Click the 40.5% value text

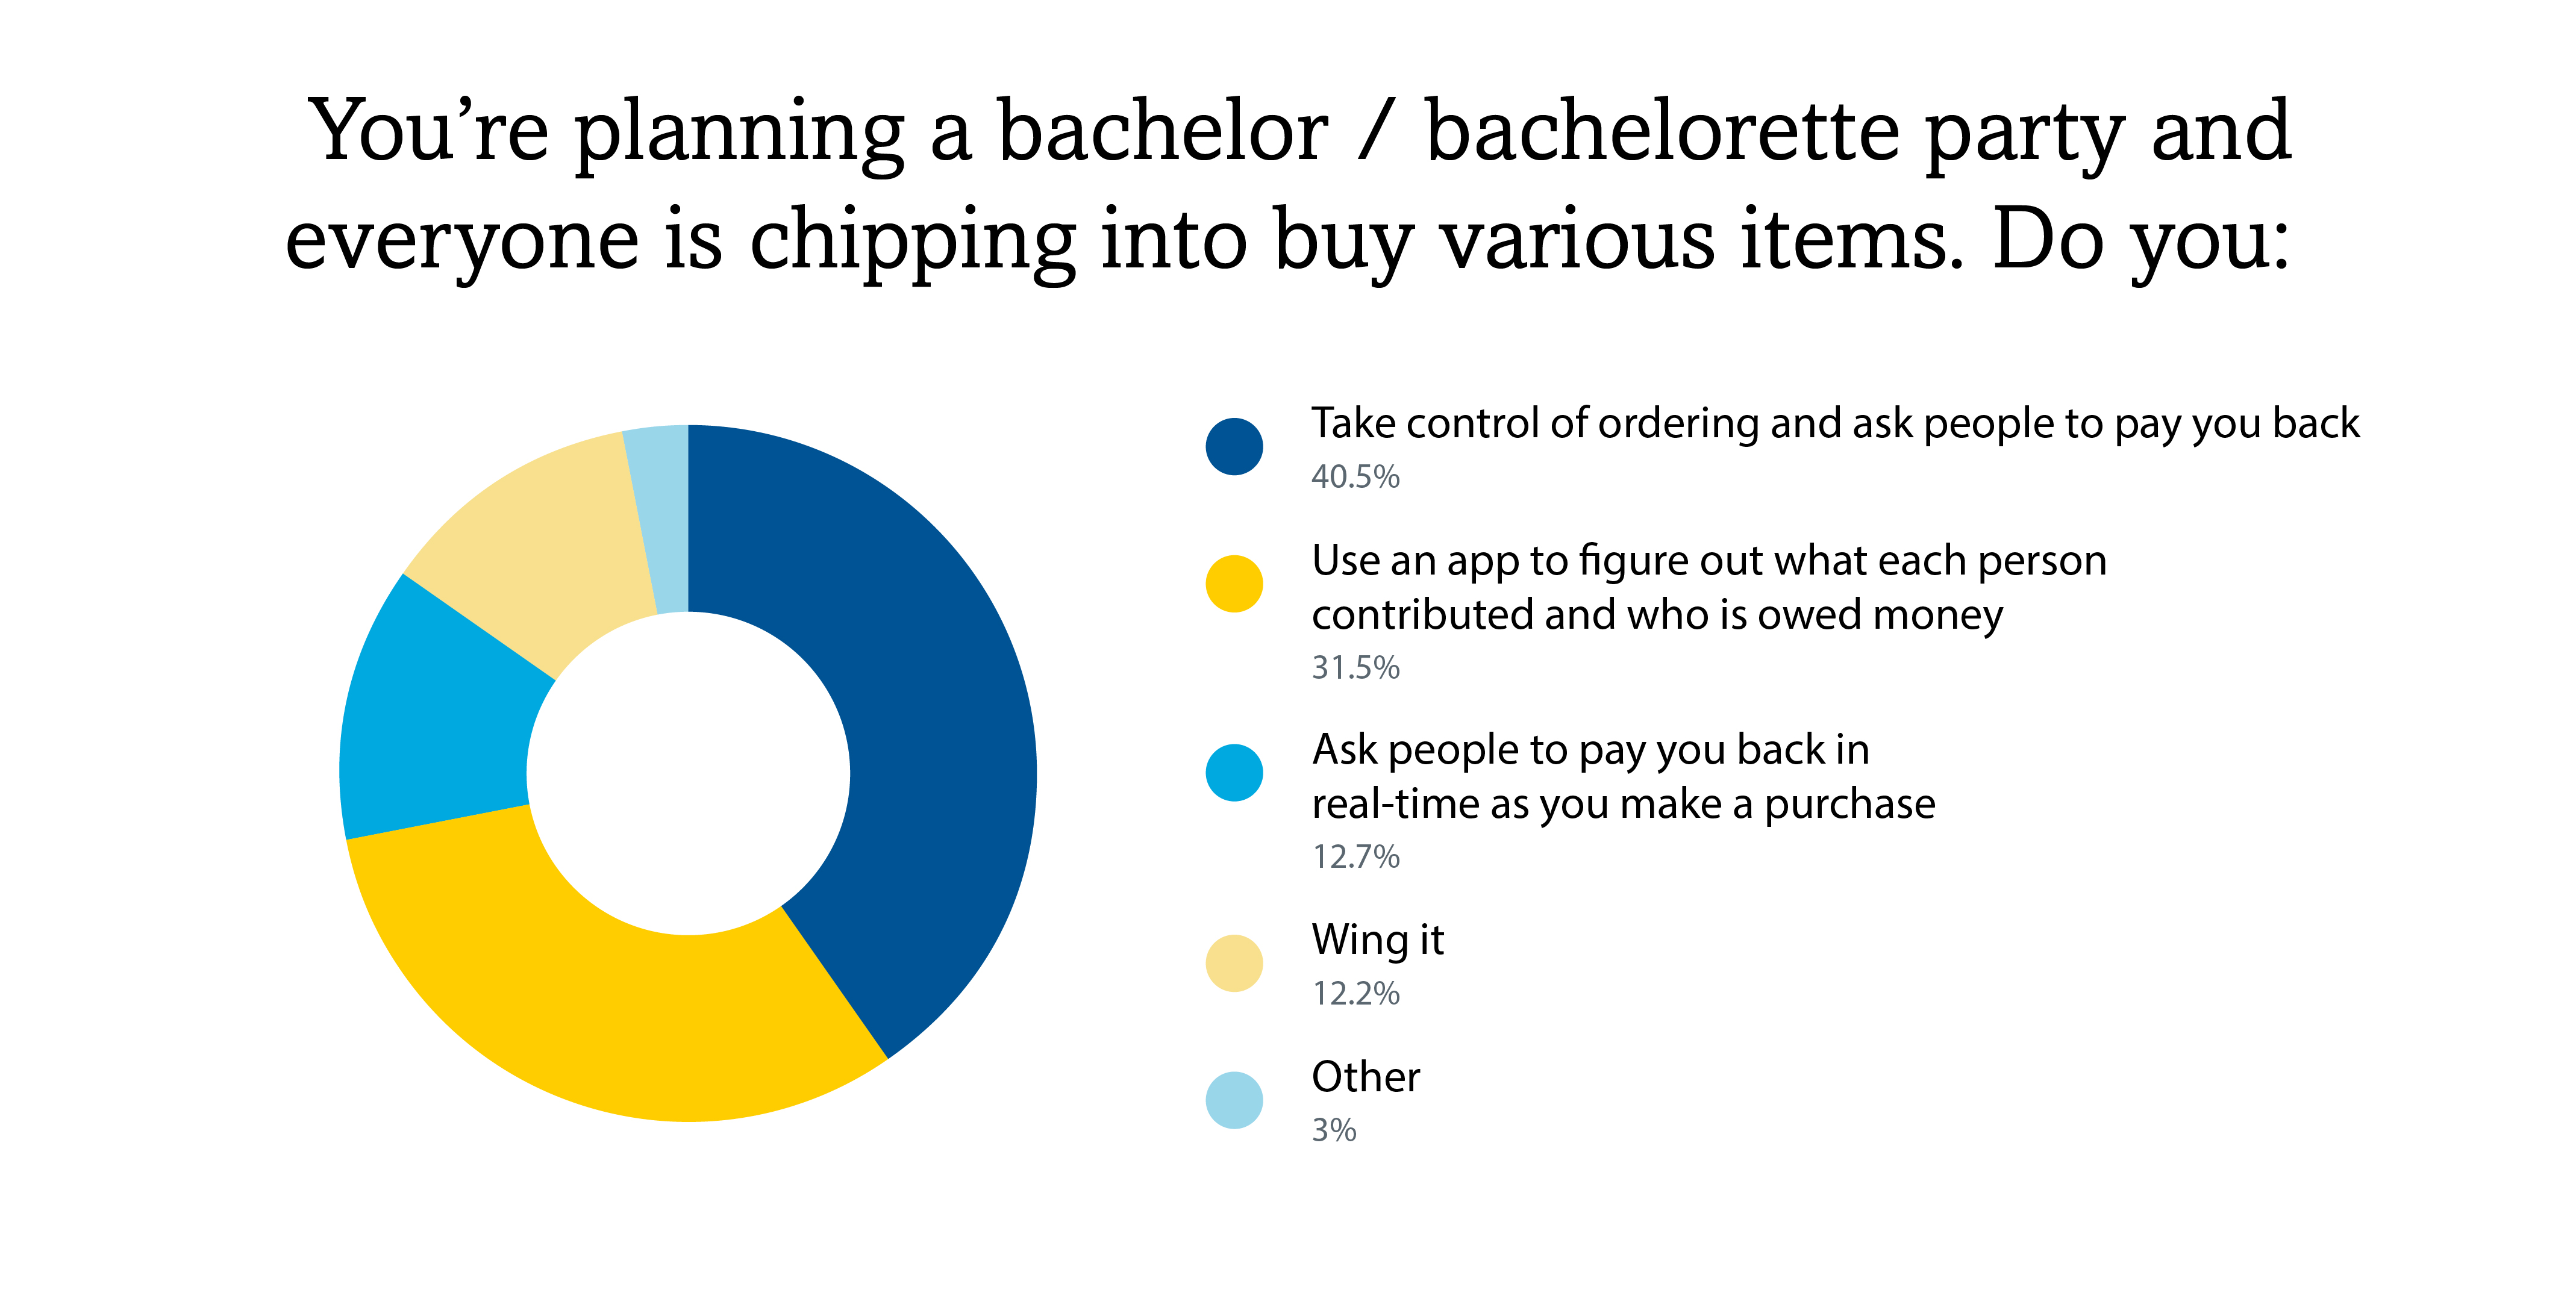pos(1355,477)
